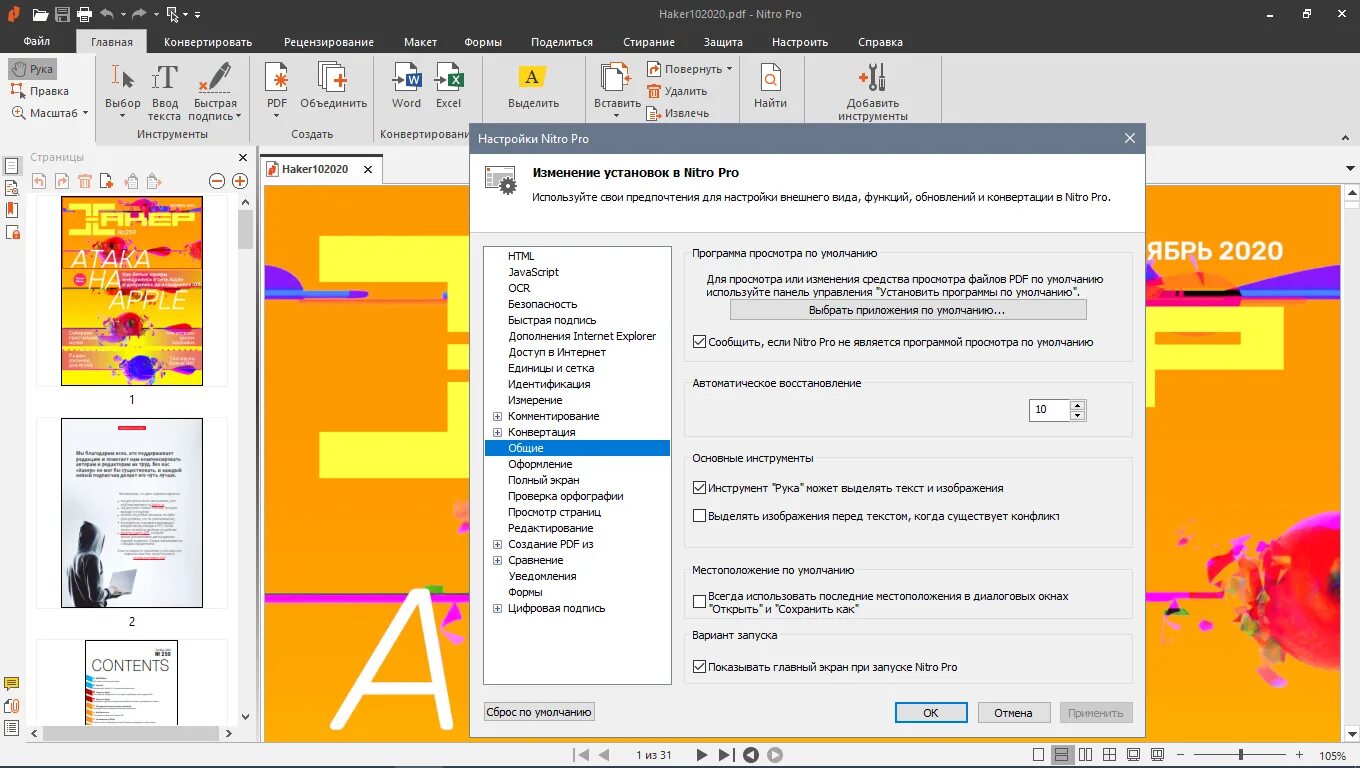The height and width of the screenshot is (768, 1360).
Task: Open the comments panel icon at sidebar bottom
Action: coord(12,684)
